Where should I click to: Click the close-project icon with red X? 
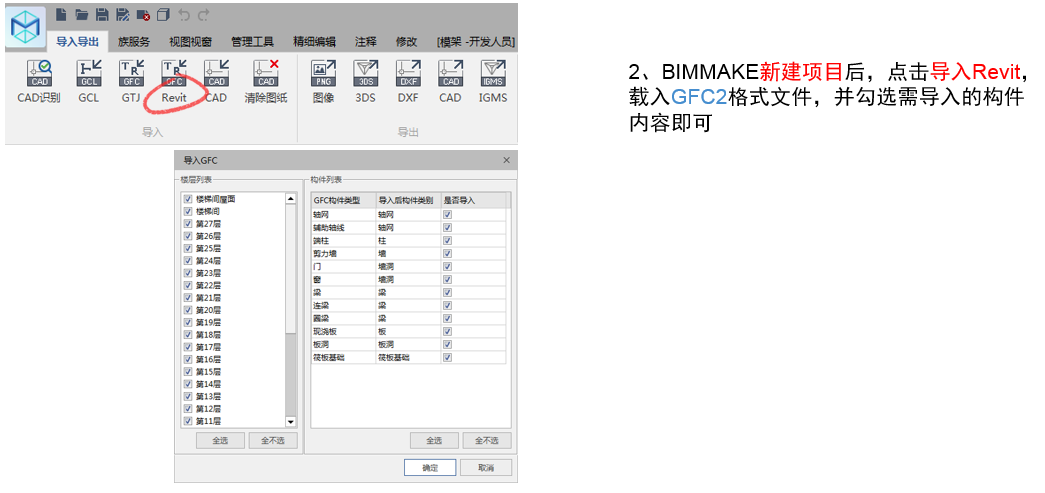[x=143, y=14]
